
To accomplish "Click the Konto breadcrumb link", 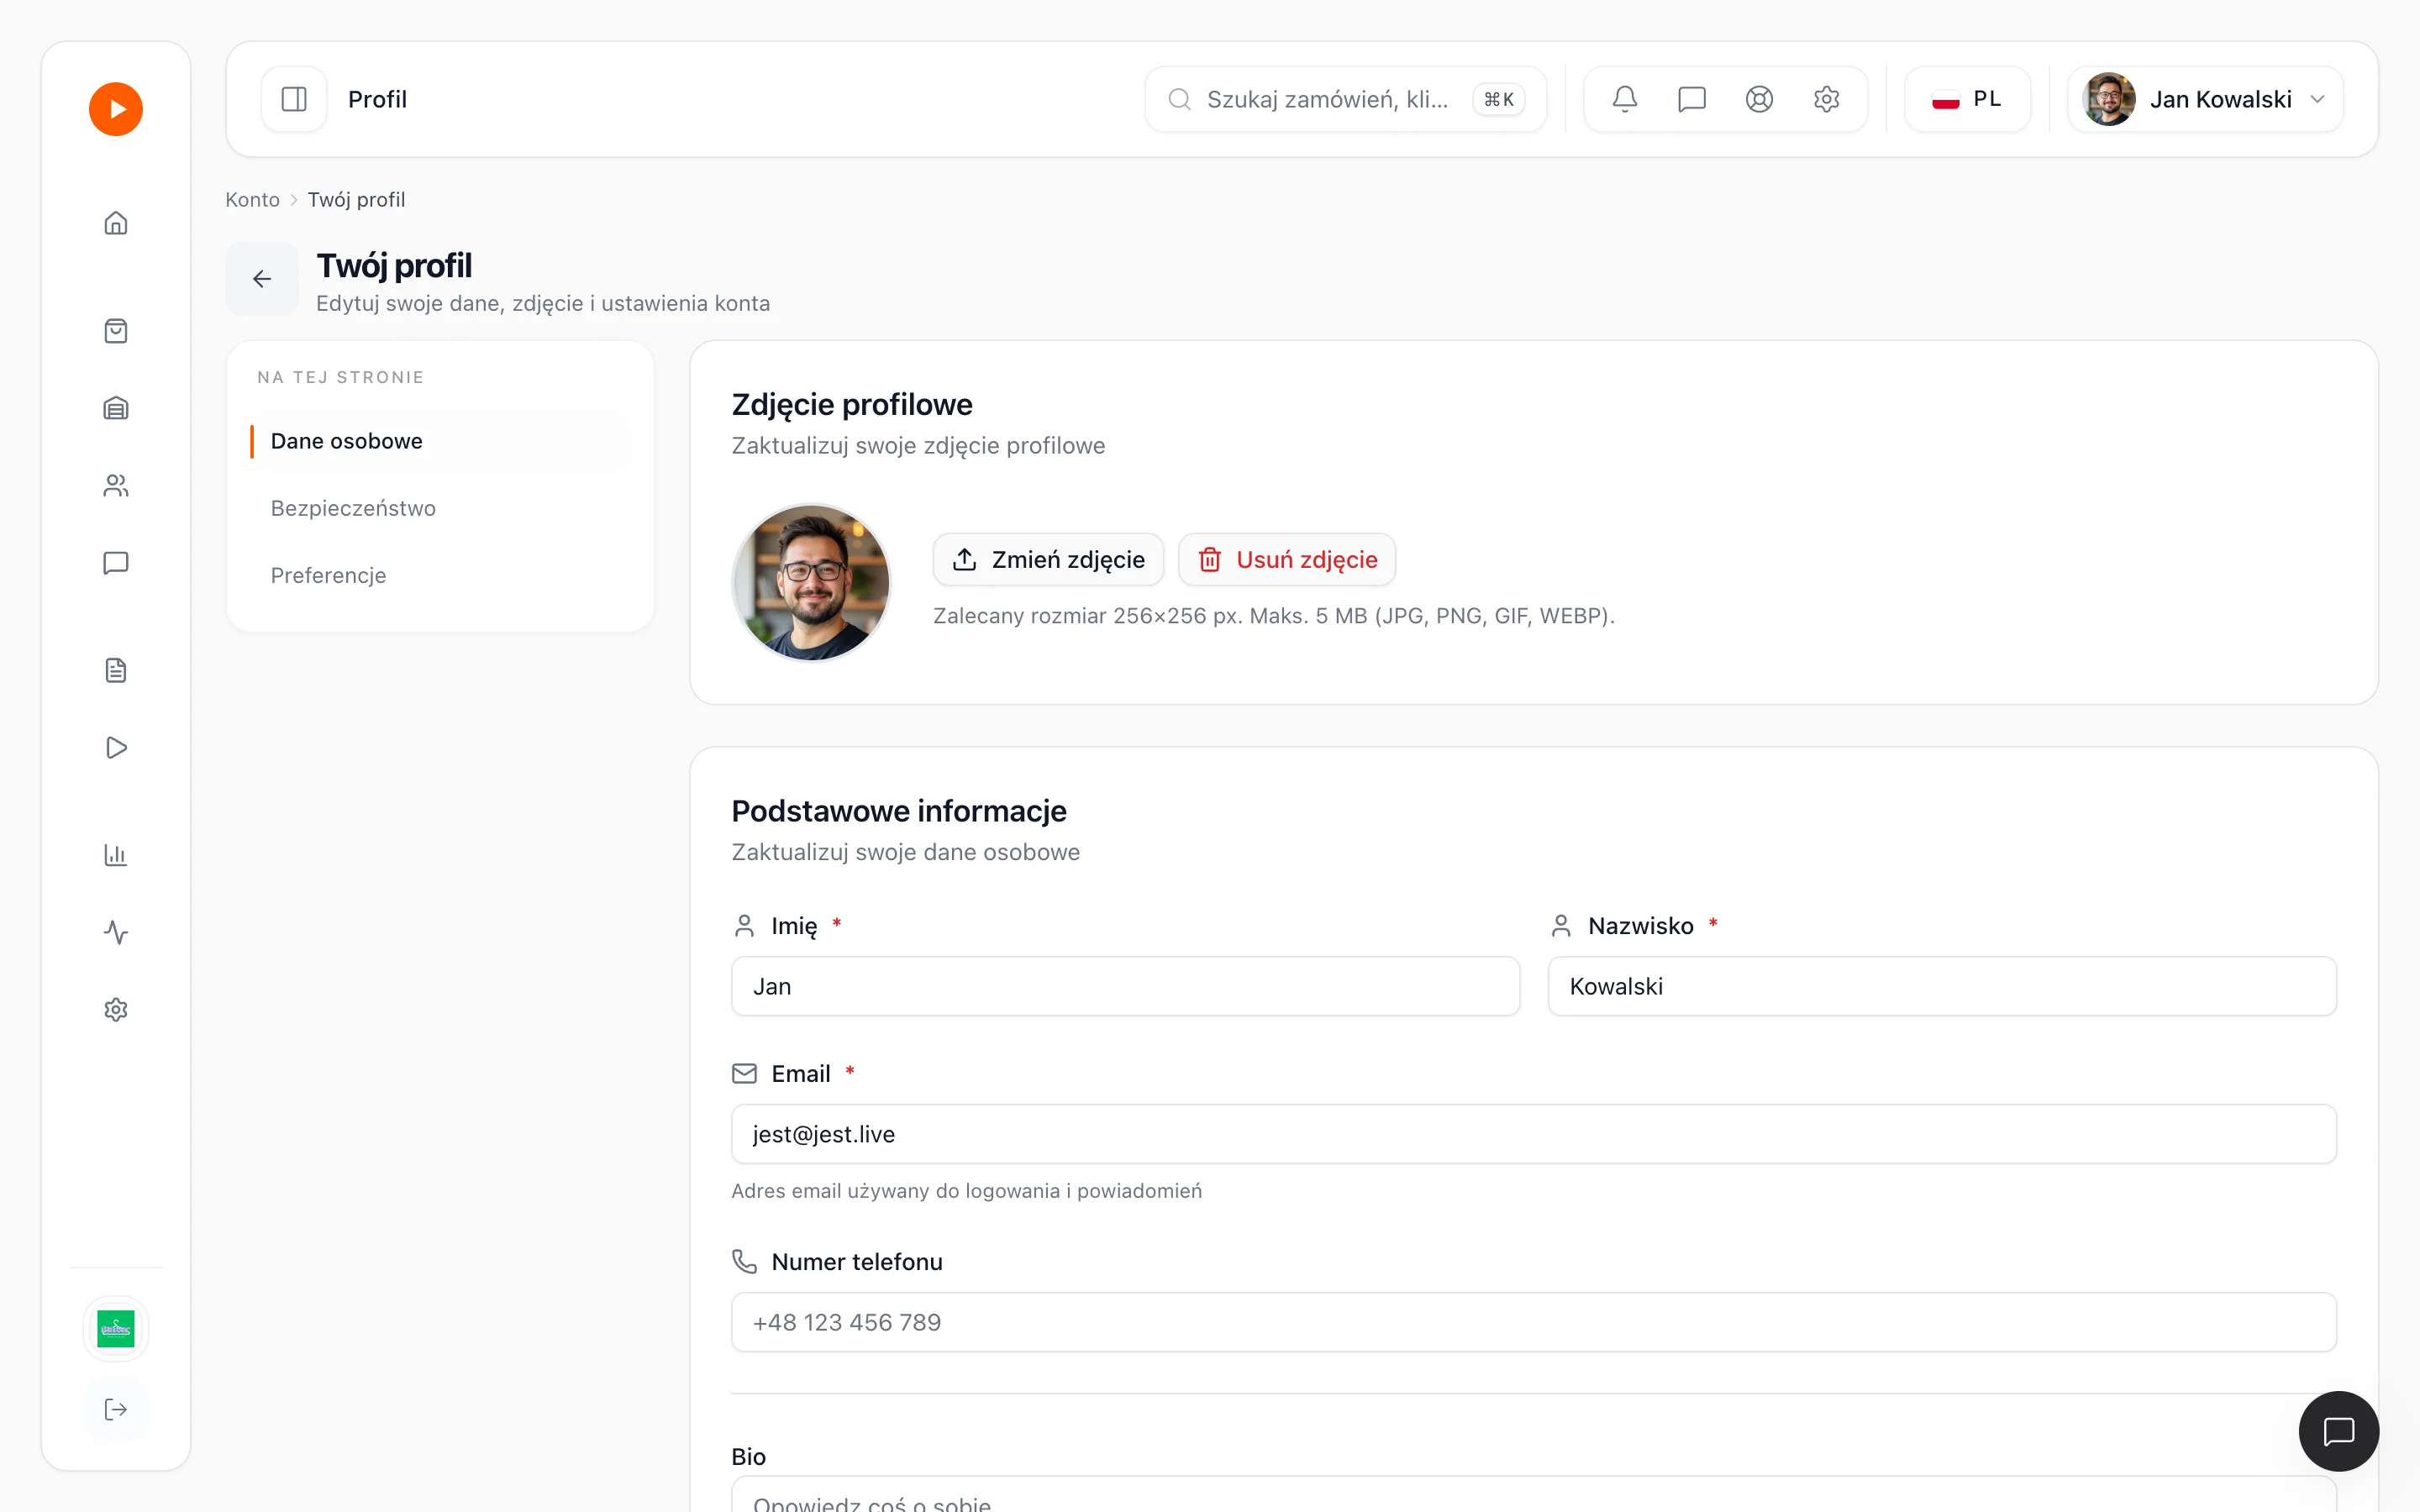I will pos(252,199).
